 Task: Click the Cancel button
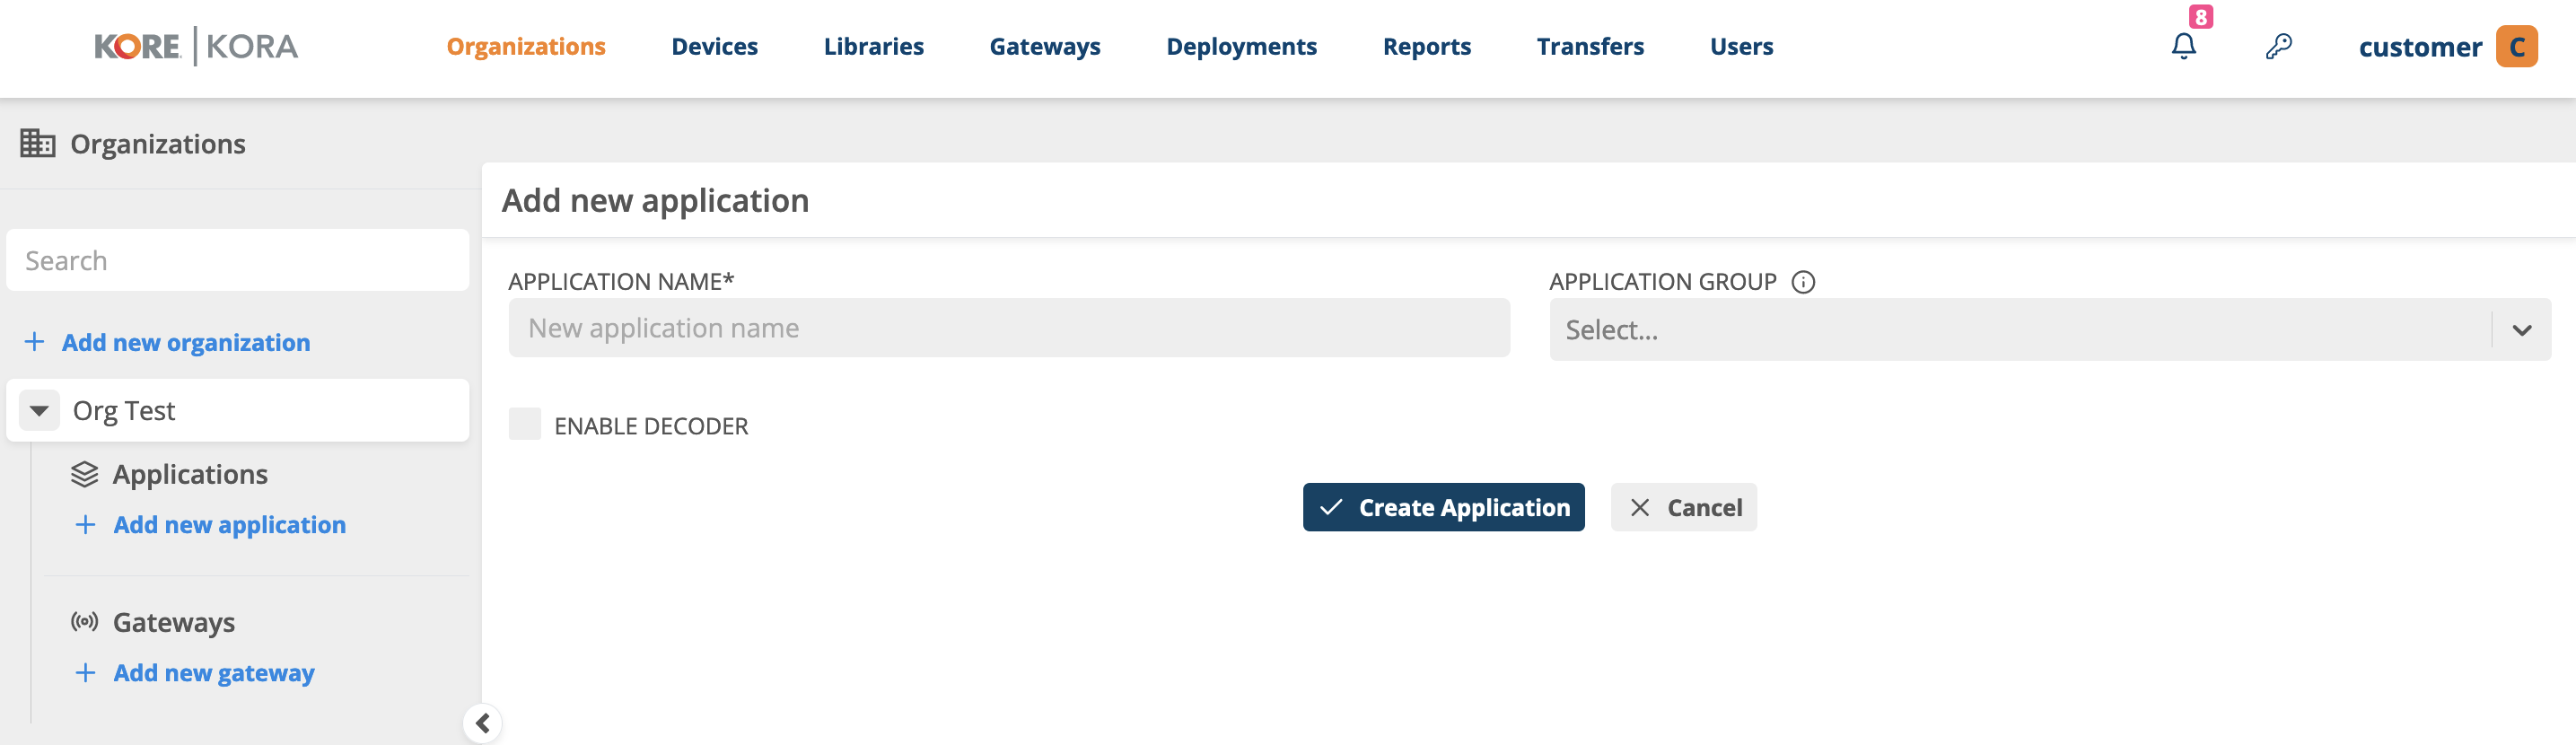tap(1683, 507)
